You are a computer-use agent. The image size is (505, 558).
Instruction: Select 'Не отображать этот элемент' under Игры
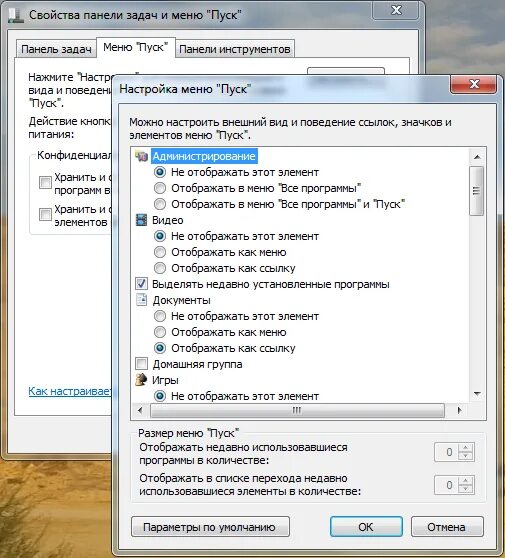(x=160, y=396)
